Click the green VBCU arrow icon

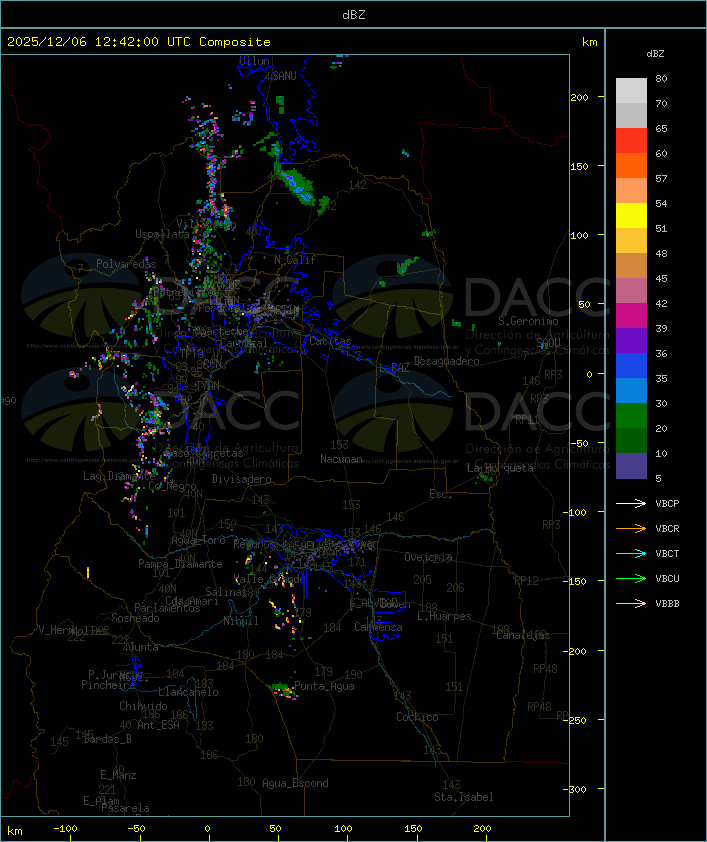[x=631, y=578]
